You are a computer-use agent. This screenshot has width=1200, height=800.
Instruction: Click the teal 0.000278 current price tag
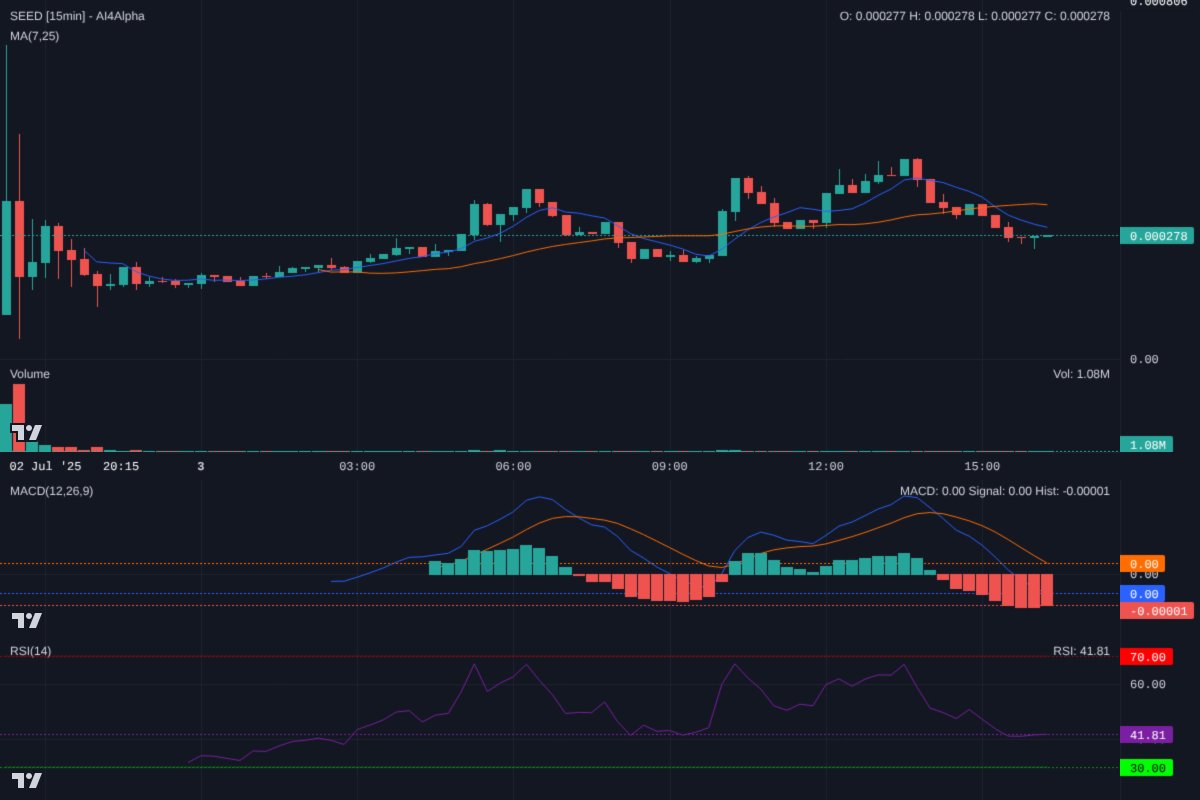coord(1157,237)
